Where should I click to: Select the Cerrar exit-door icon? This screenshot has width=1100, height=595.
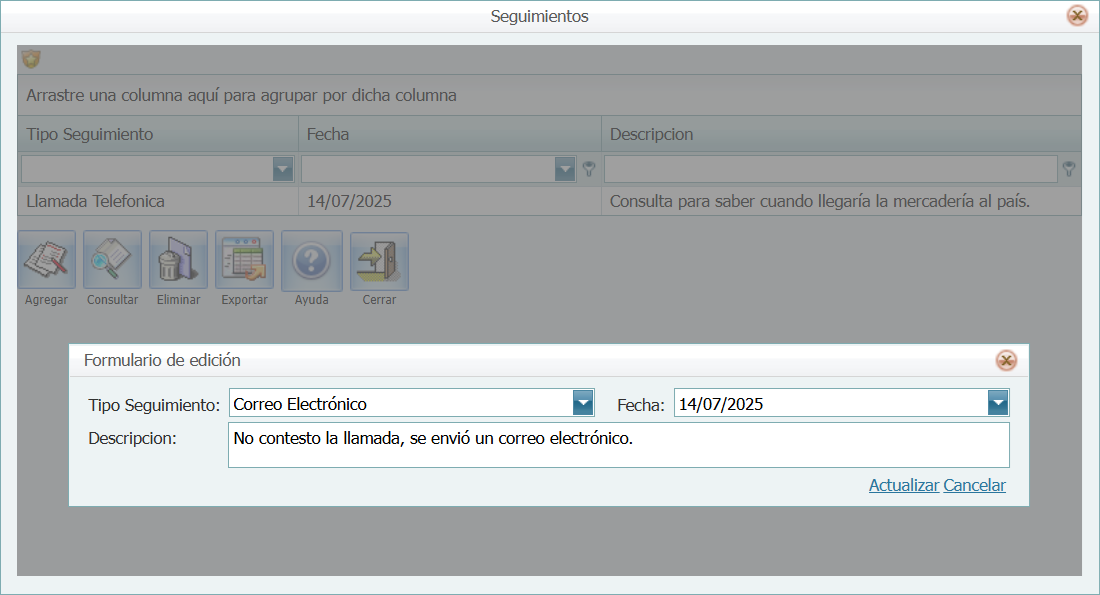click(378, 261)
